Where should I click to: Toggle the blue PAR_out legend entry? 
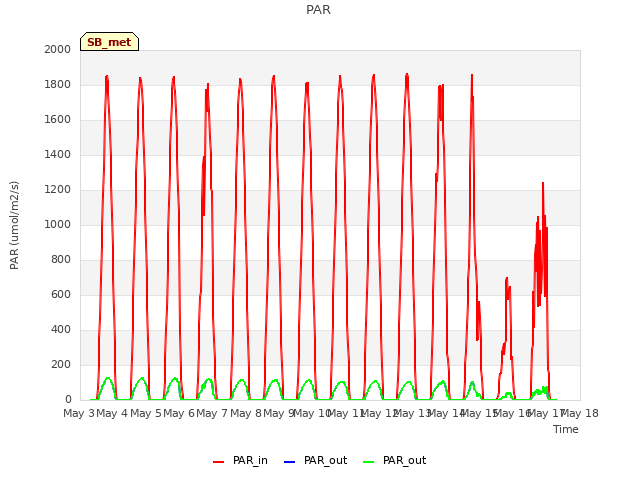tap(315, 460)
